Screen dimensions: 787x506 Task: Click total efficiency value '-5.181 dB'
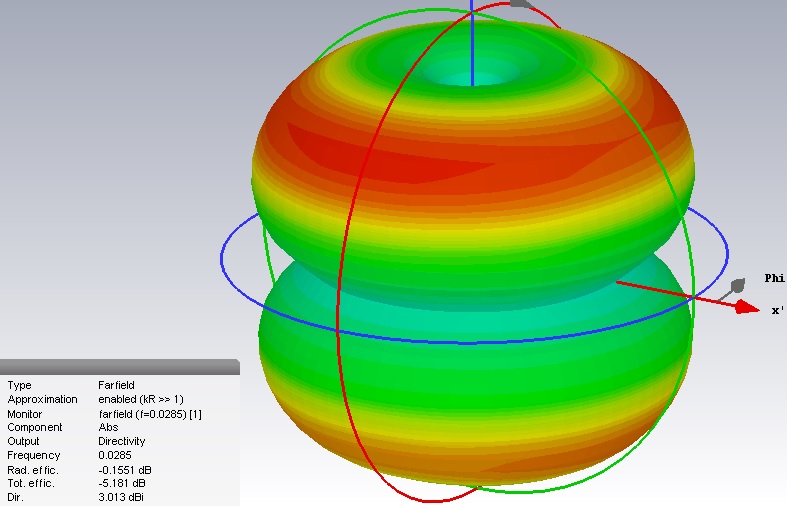[122, 483]
